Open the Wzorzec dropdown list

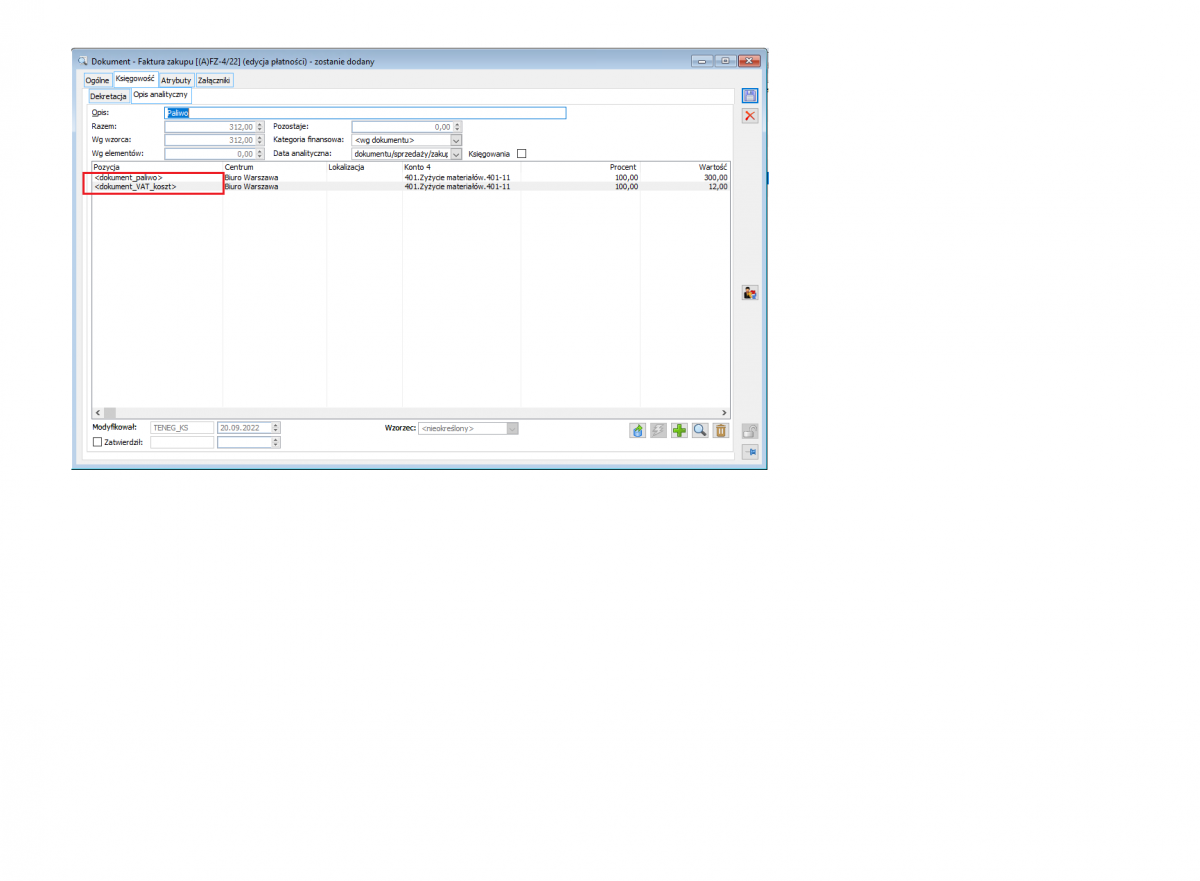(512, 428)
